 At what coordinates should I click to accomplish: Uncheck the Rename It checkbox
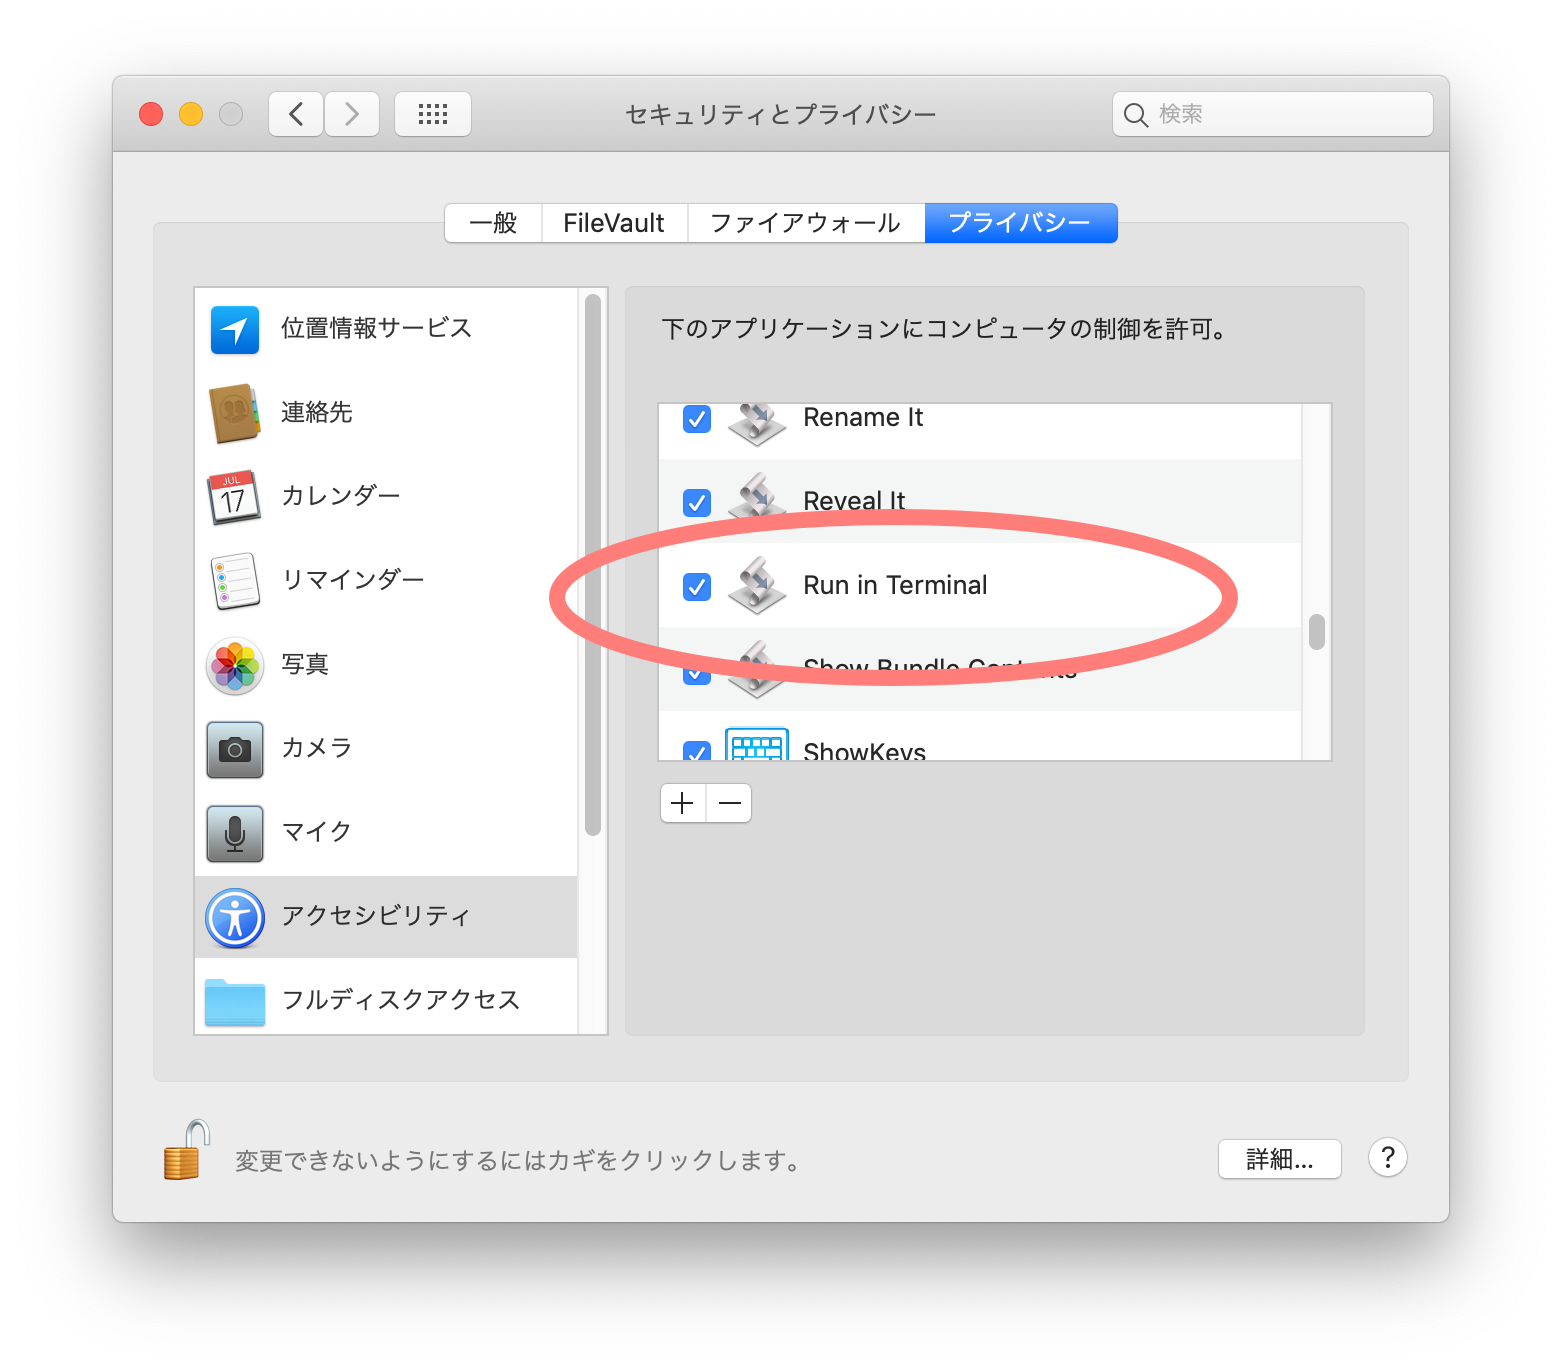(697, 419)
